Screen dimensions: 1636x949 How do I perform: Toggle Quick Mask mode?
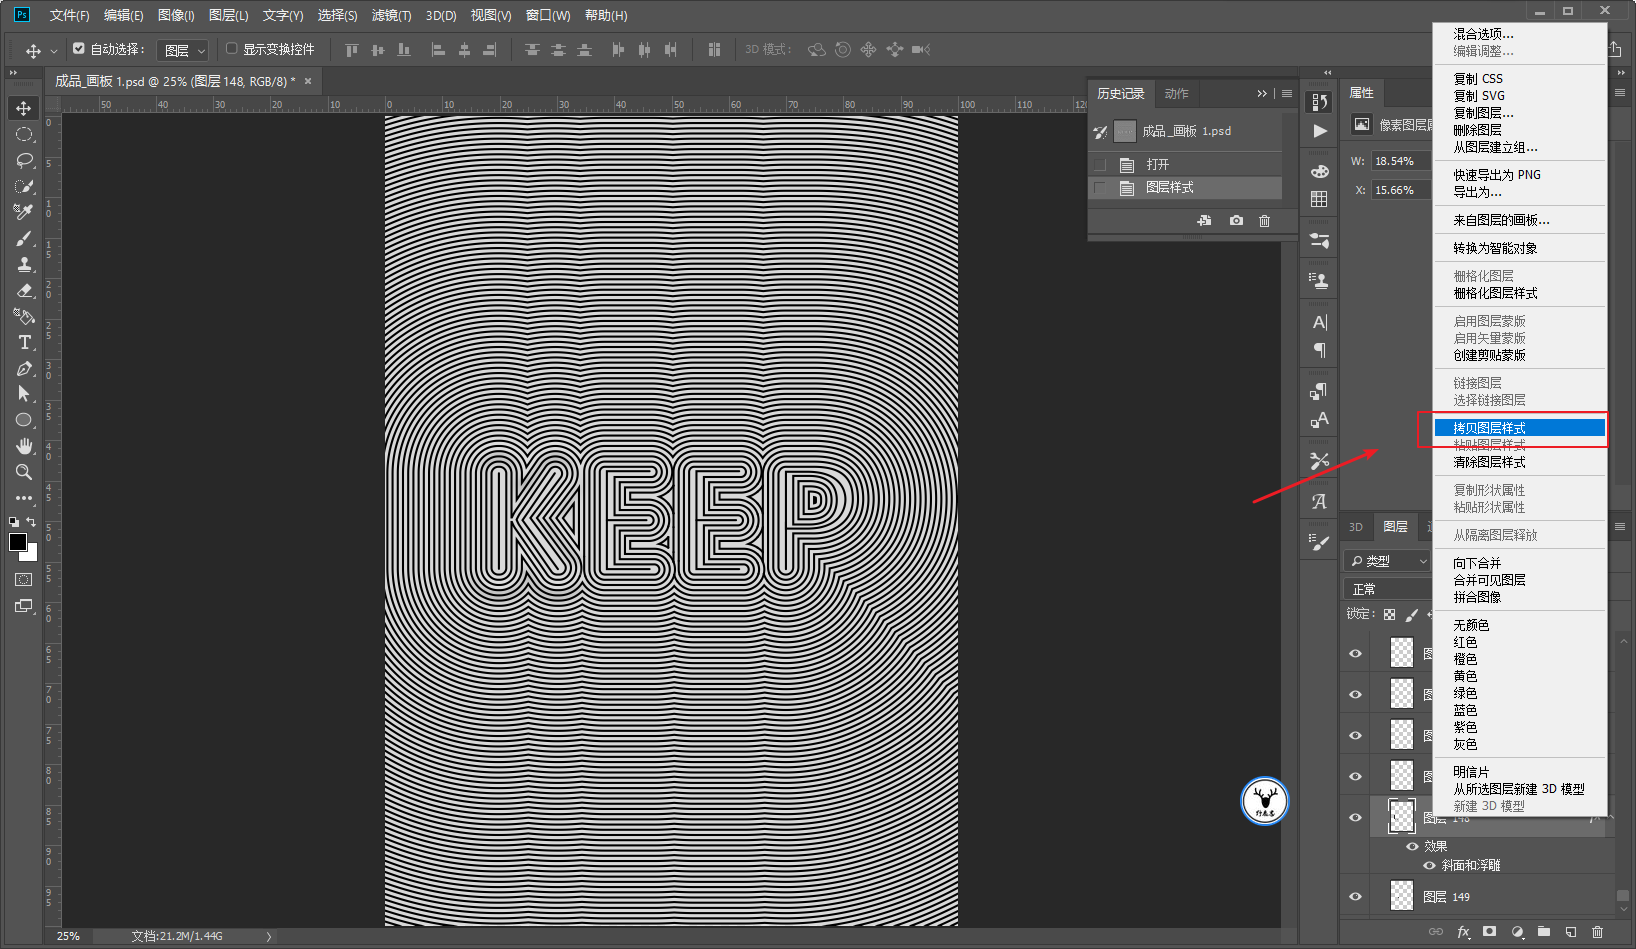pos(24,580)
